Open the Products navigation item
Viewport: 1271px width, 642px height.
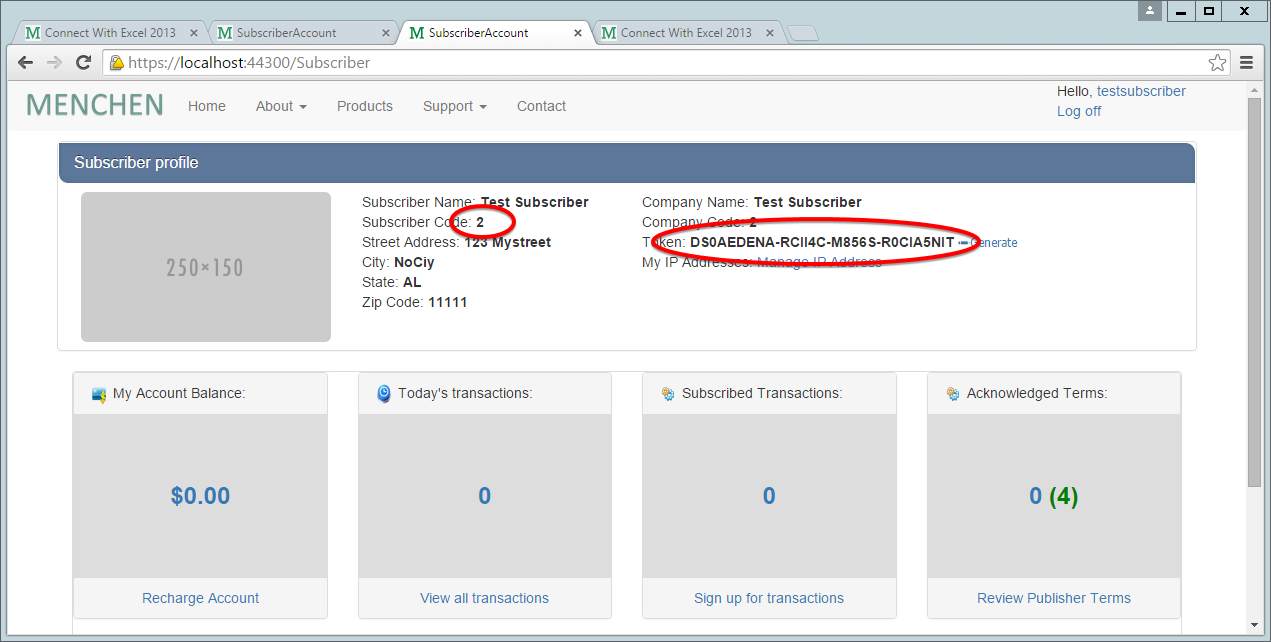click(x=364, y=106)
